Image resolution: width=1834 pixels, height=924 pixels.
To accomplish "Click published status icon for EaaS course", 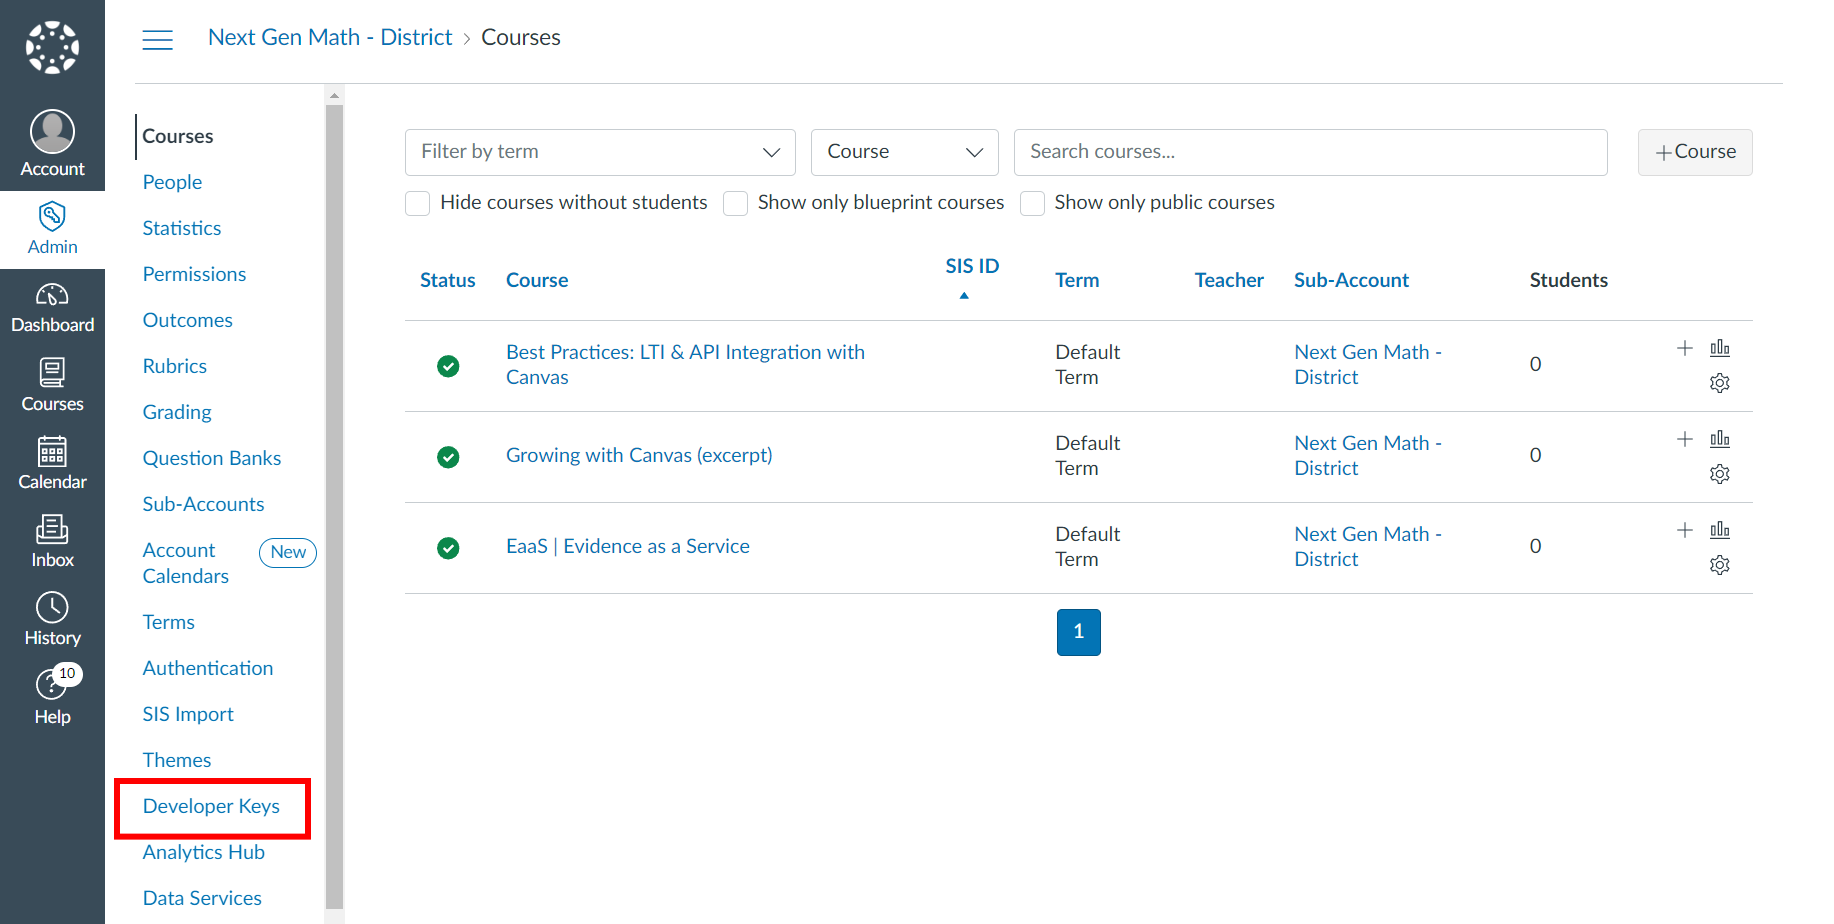I will click(x=448, y=548).
